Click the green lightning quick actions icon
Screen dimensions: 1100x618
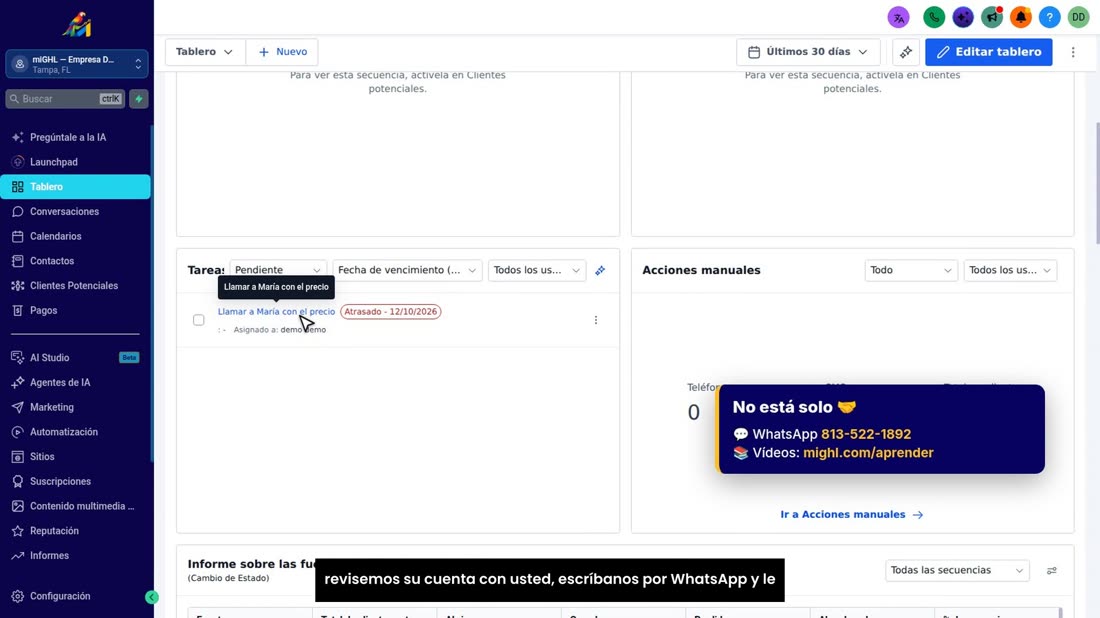pos(139,99)
